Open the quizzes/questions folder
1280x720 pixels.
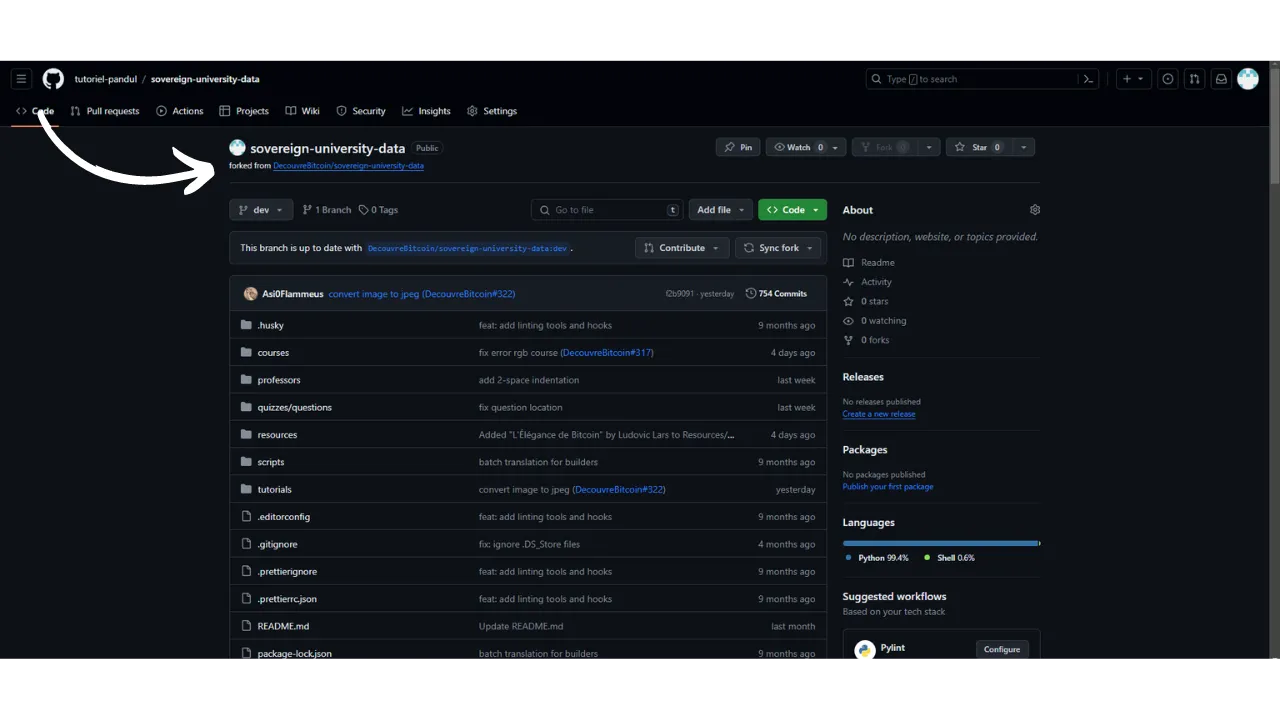[x=295, y=407]
